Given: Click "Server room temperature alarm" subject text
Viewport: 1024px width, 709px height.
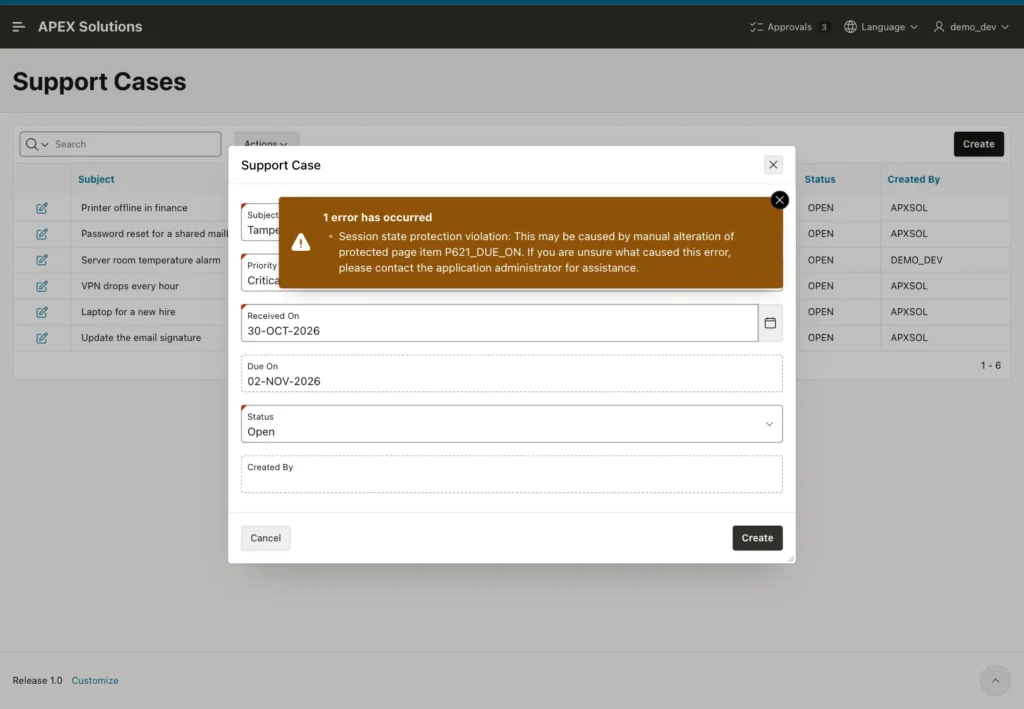Looking at the screenshot, I should (150, 260).
